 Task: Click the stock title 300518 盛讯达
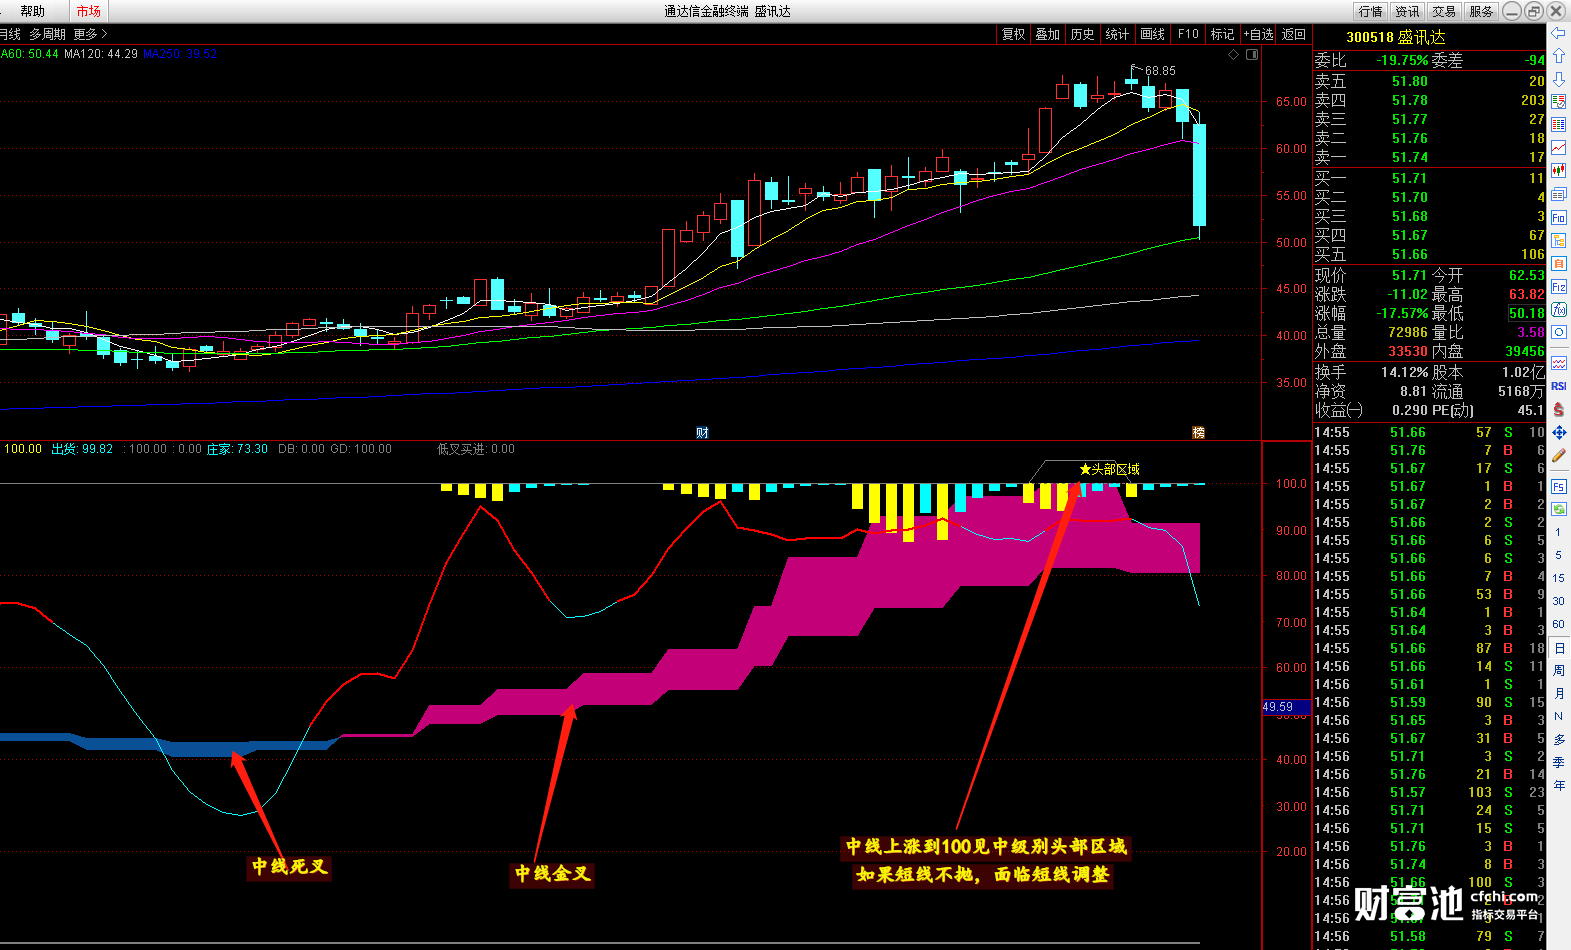pos(1396,37)
